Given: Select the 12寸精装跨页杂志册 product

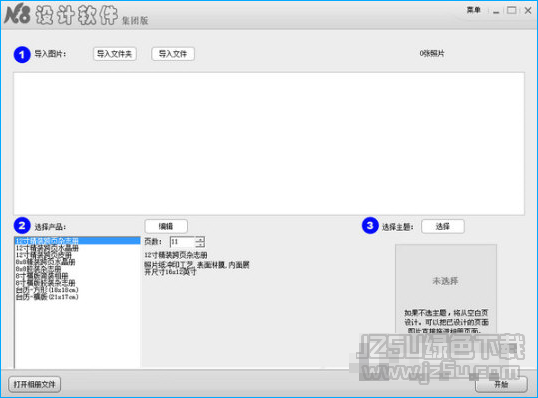Looking at the screenshot, I should [78, 241].
